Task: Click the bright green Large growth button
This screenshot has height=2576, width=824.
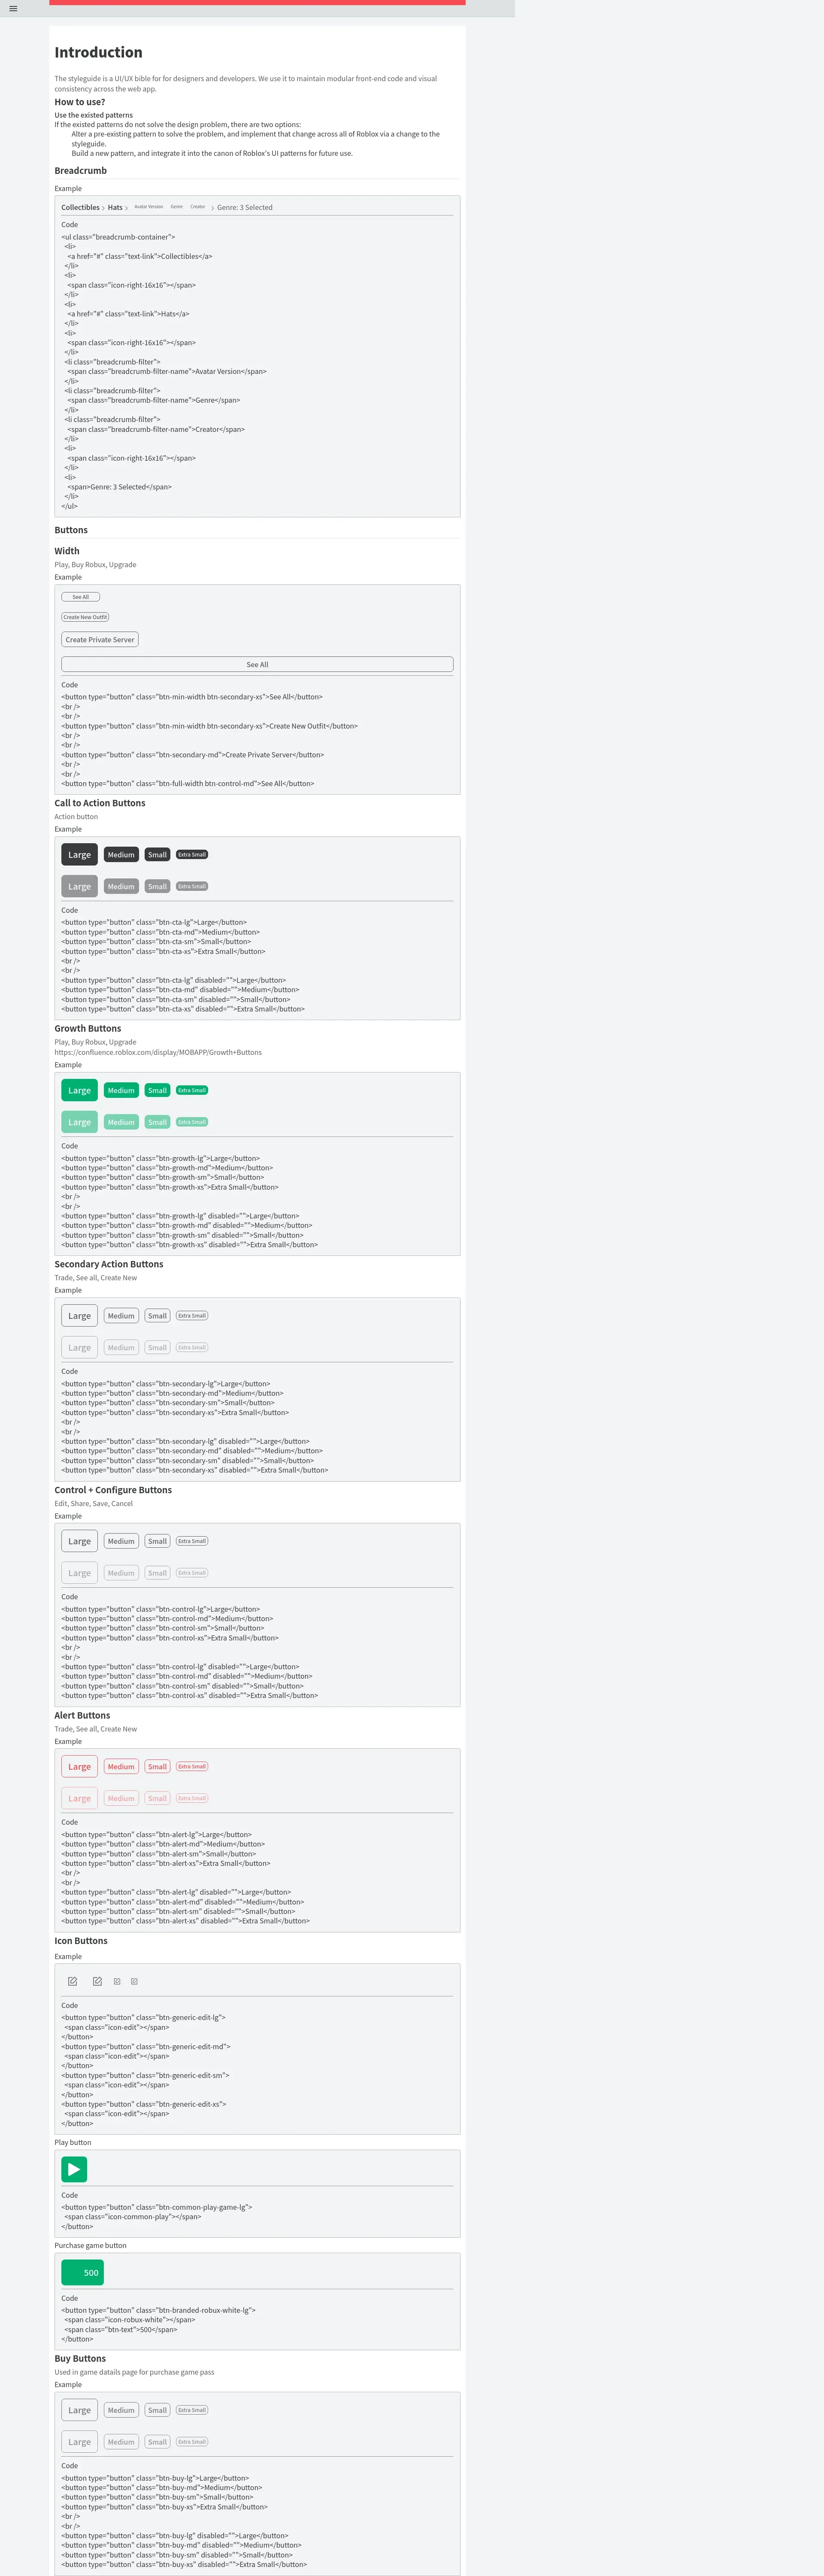Action: point(79,1091)
